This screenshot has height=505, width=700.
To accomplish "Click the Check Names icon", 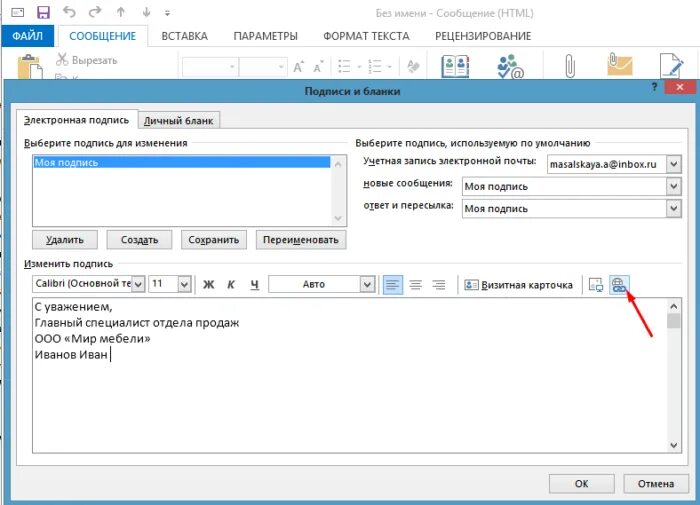I will pos(510,66).
